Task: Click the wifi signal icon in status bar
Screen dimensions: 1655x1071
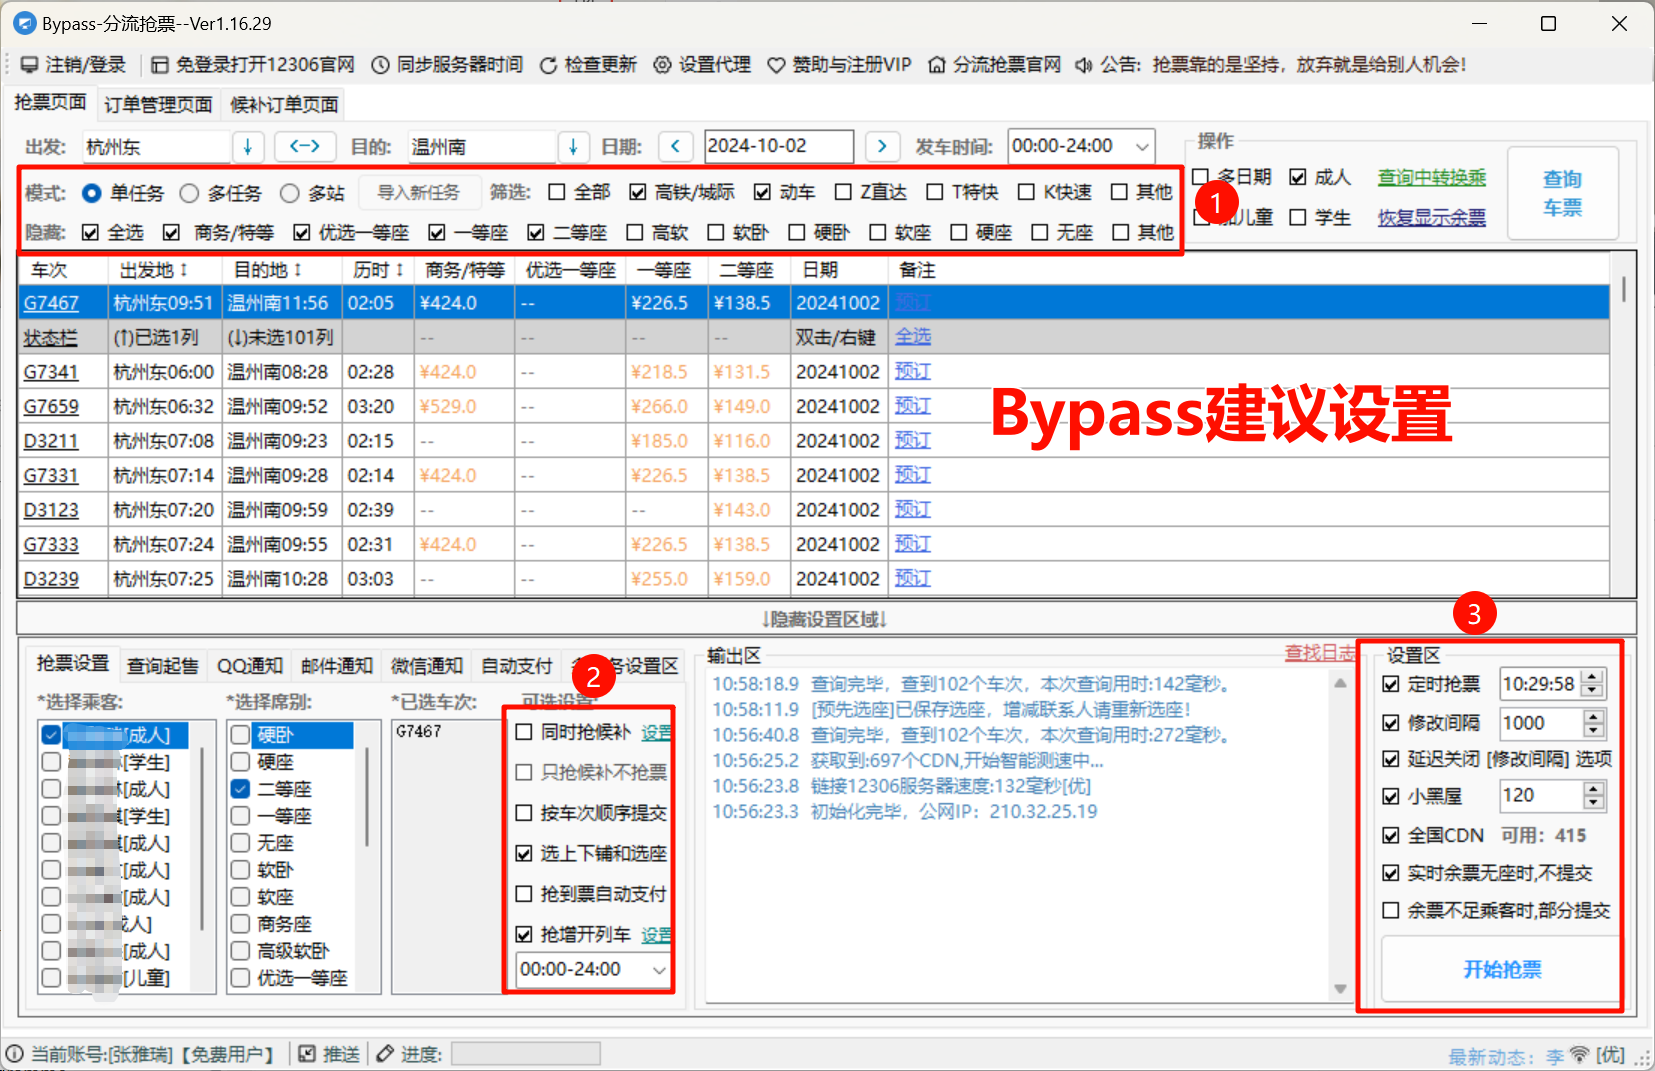Action: point(1580,1054)
